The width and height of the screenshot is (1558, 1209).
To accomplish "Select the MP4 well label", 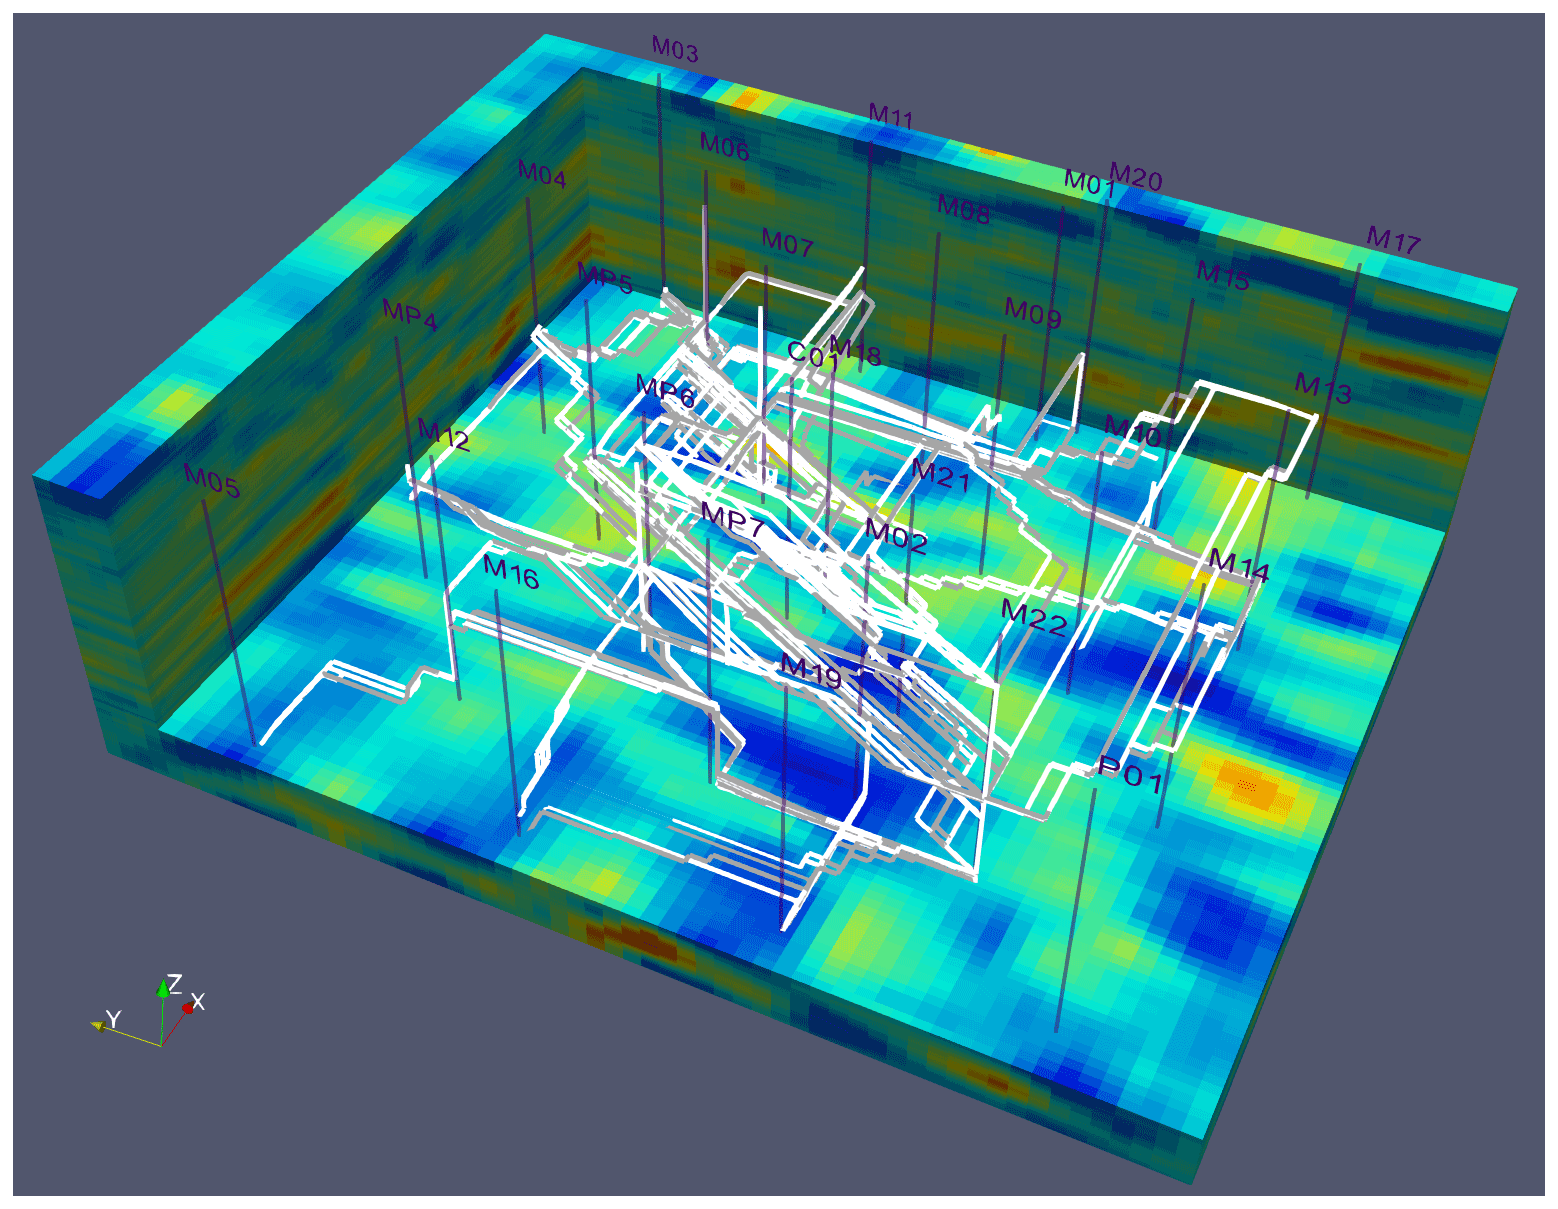I will point(410,314).
